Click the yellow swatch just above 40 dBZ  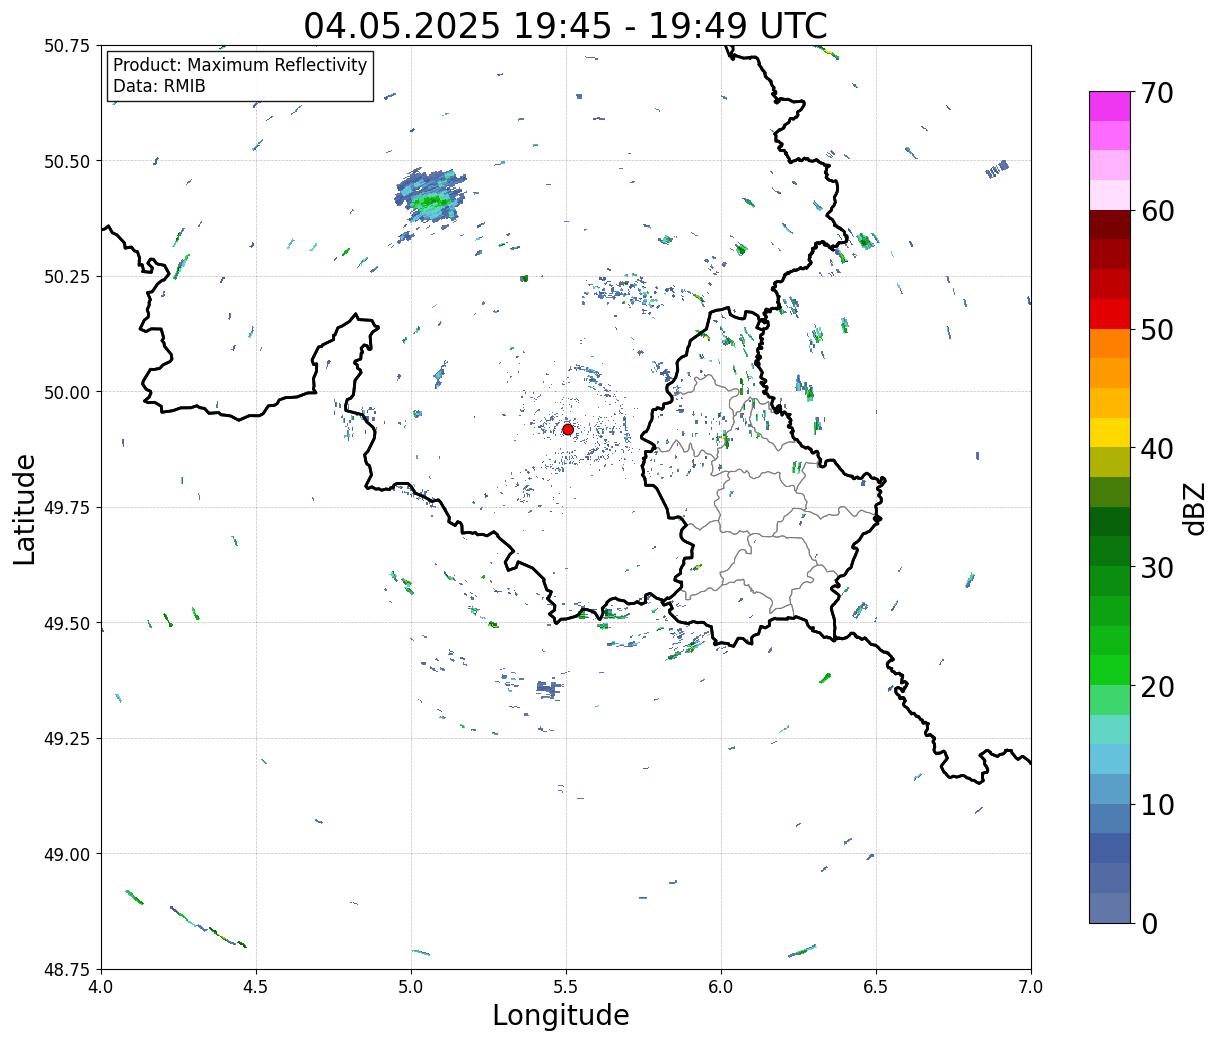pyautogui.click(x=1110, y=433)
